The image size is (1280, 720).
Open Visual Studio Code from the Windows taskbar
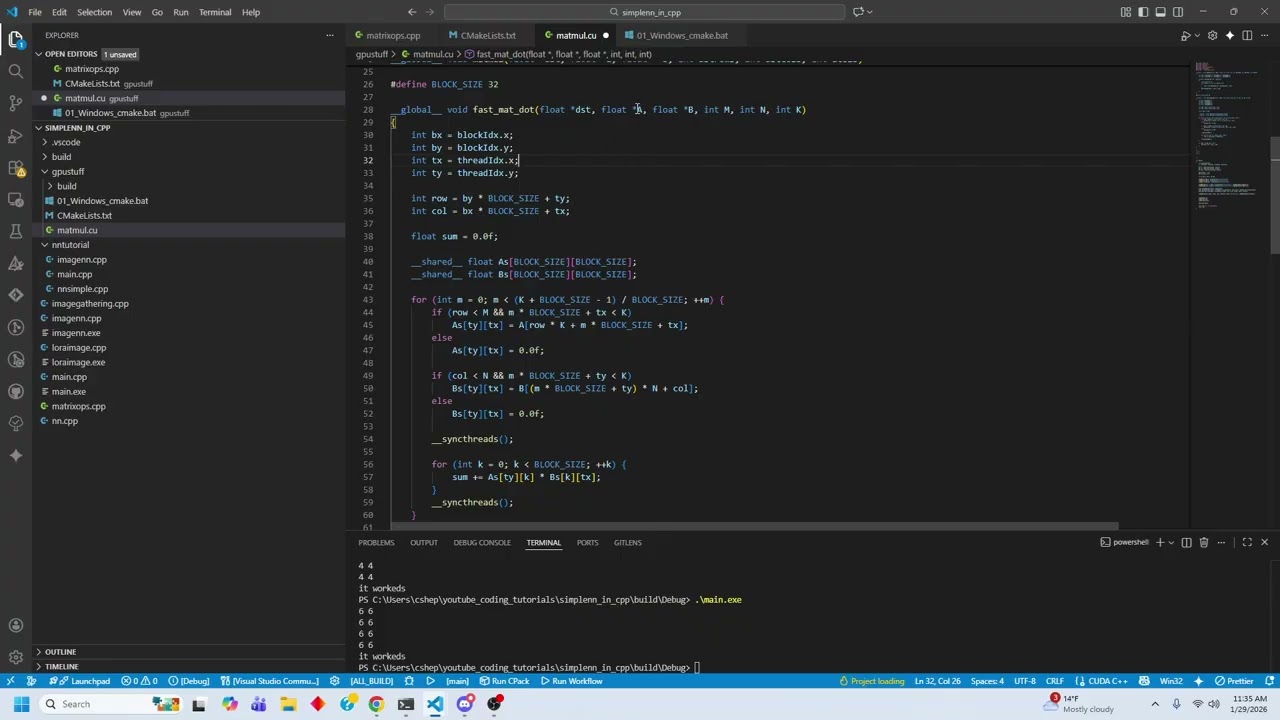(435, 704)
